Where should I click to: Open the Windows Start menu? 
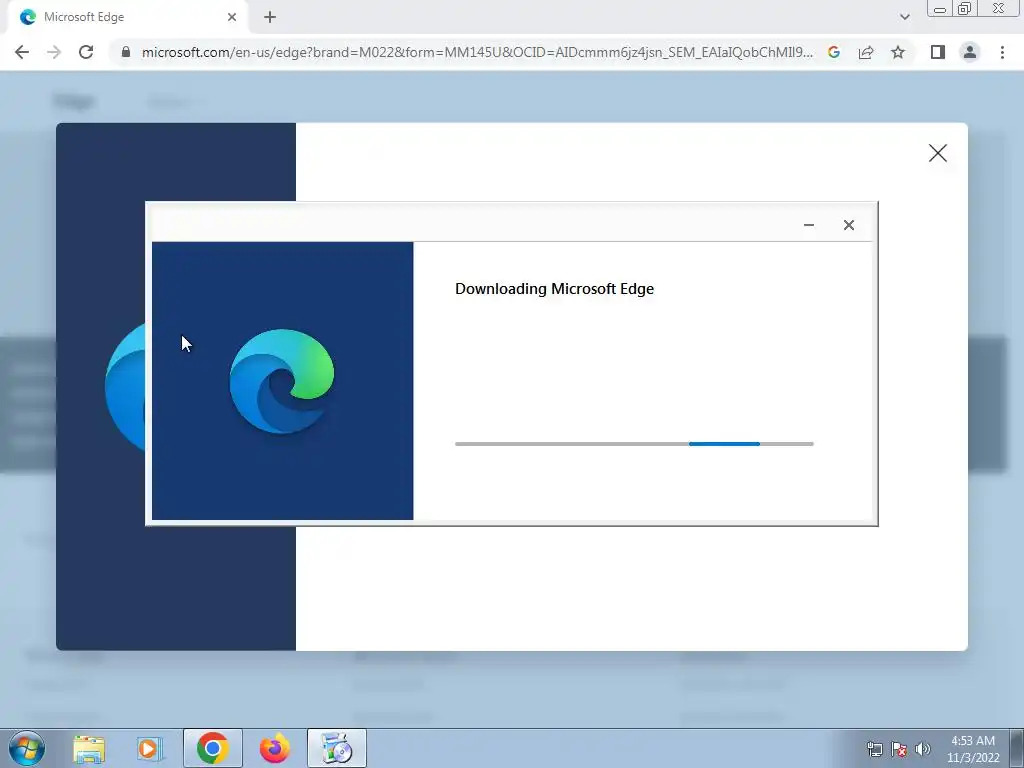coord(27,748)
